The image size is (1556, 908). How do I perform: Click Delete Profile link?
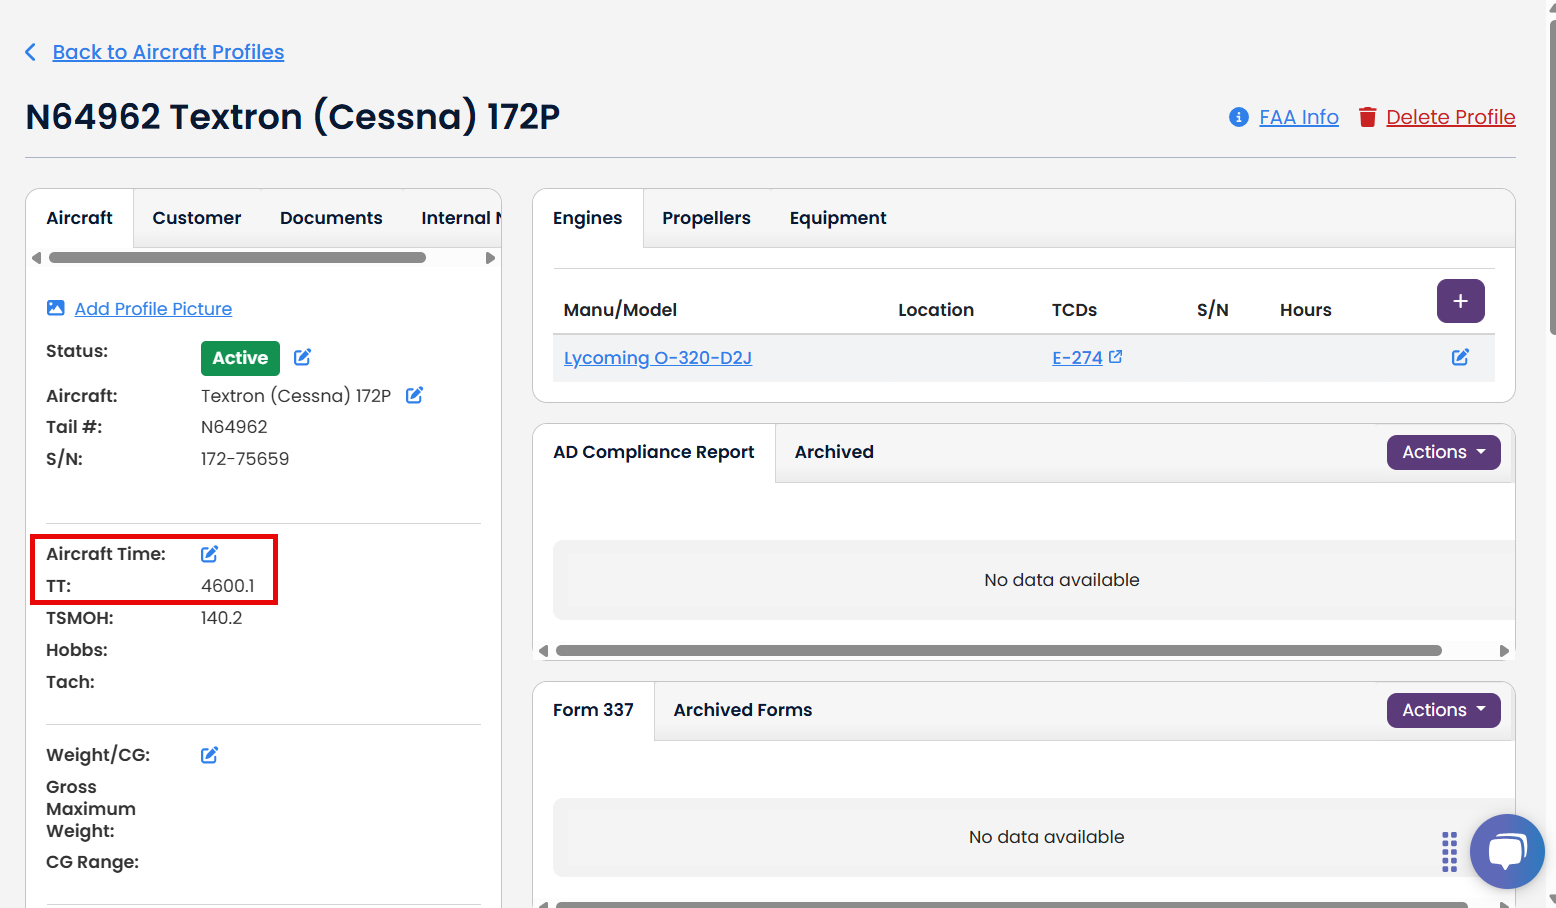pos(1451,117)
